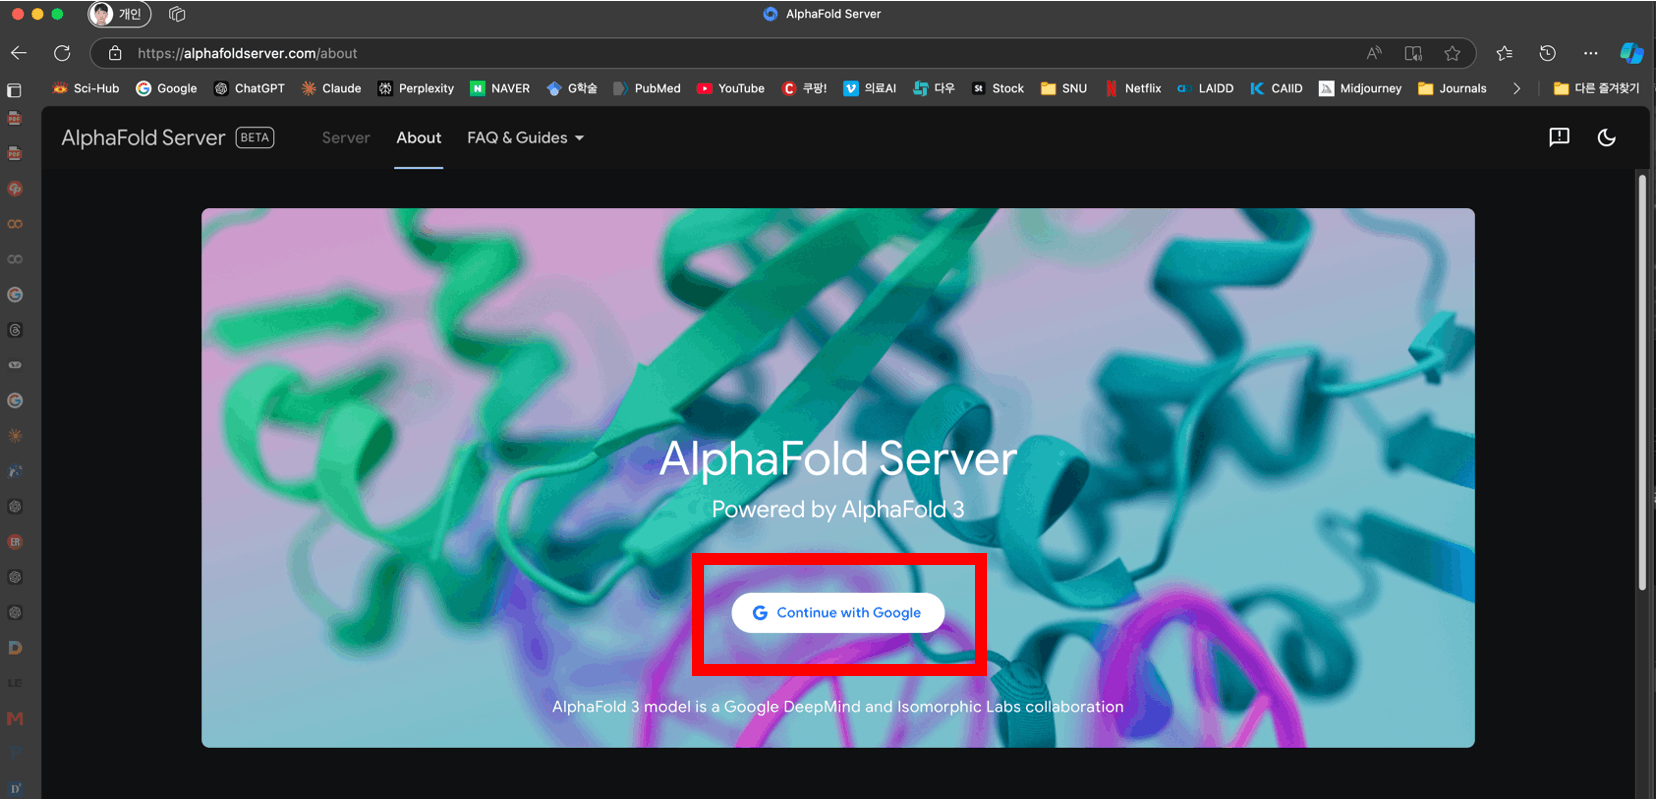Screen dimensions: 1656x800
Task: Open the Sci-Hub bookmark
Action: click(86, 88)
